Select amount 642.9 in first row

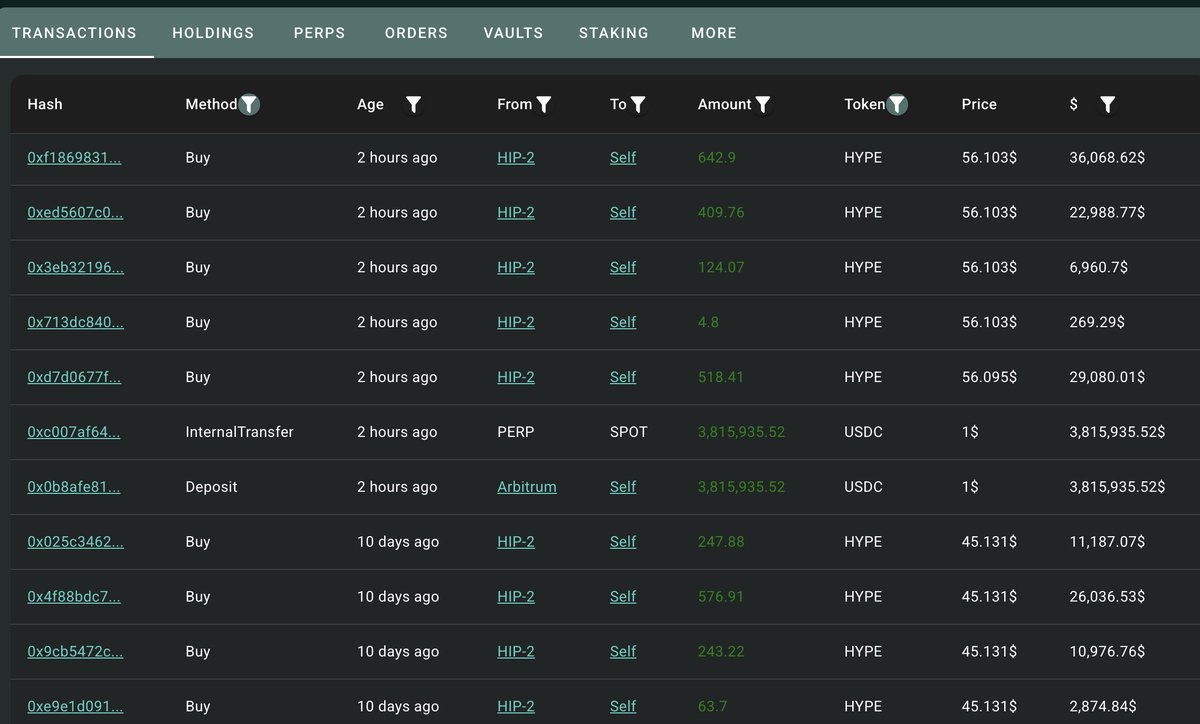[x=716, y=158]
